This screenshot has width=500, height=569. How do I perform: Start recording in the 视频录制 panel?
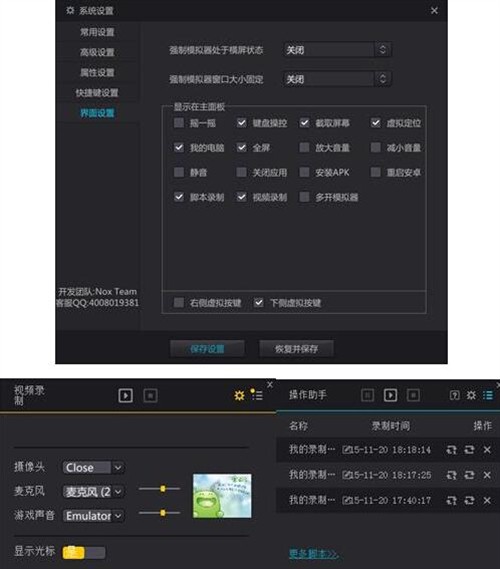point(126,395)
